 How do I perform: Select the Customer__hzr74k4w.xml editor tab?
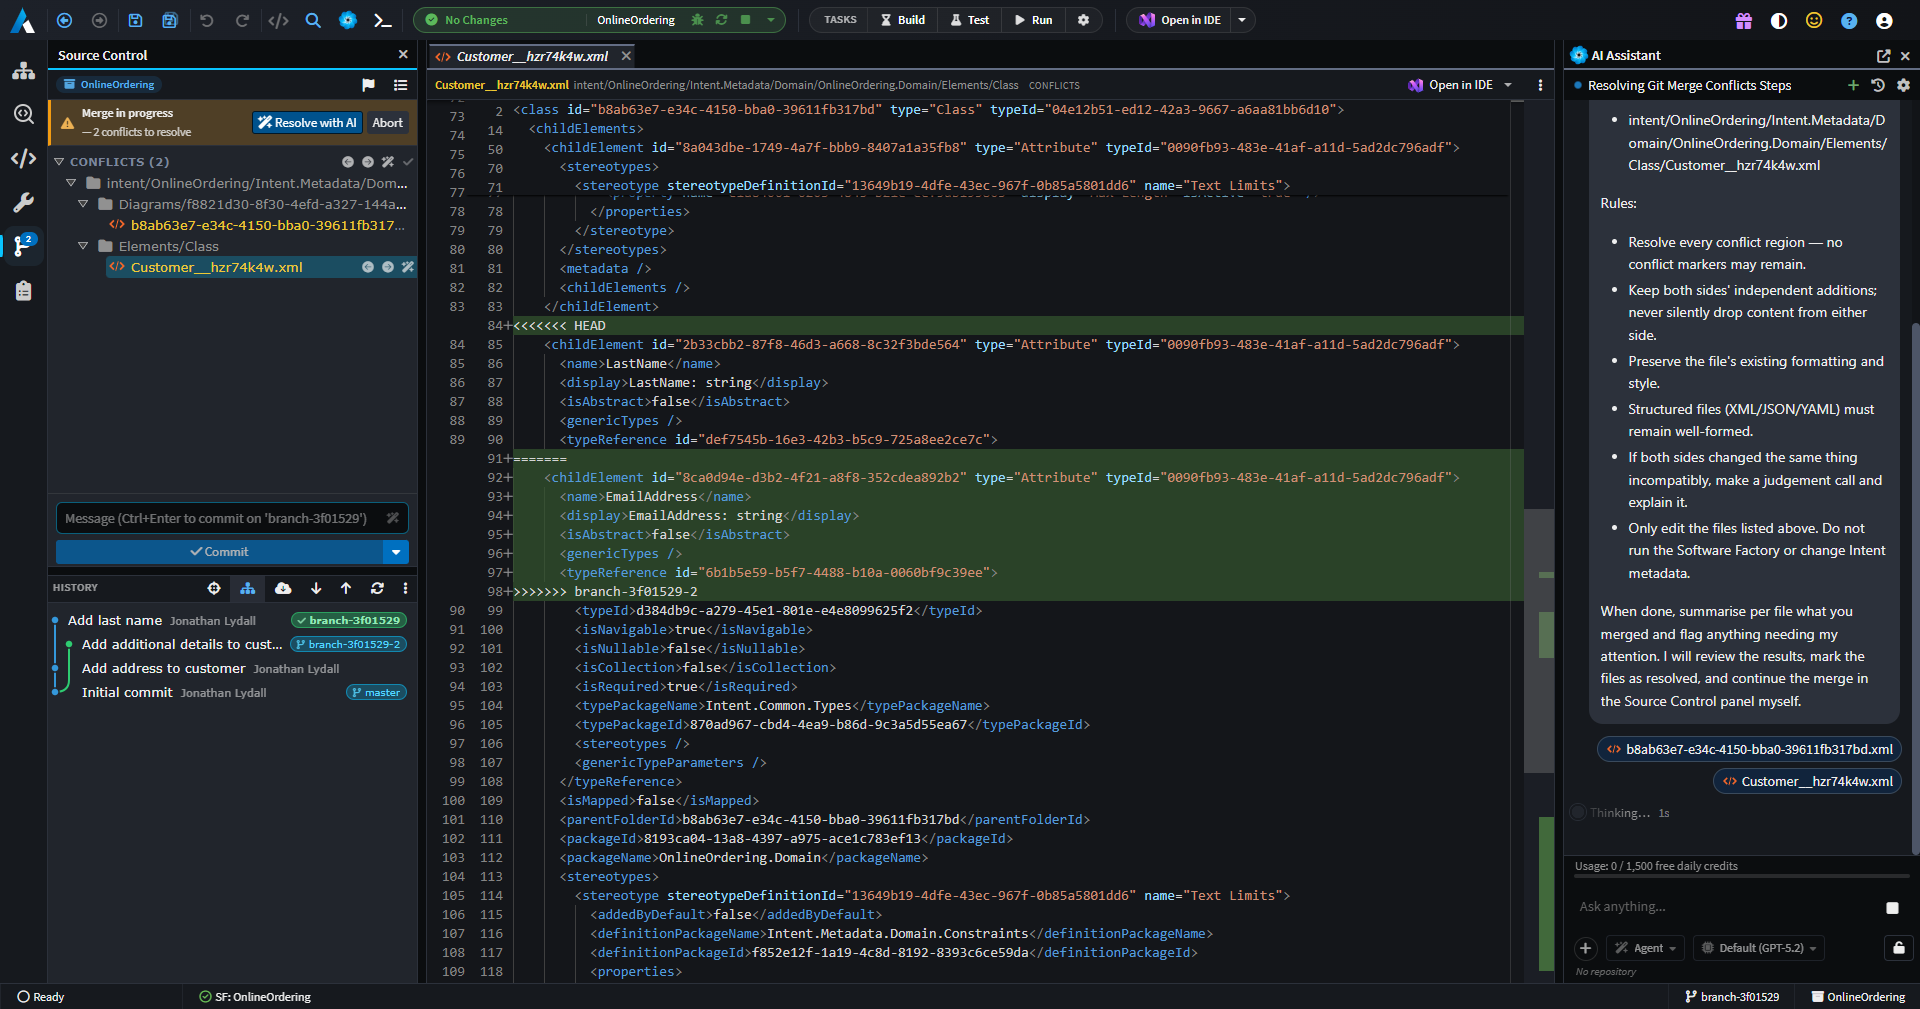point(532,56)
